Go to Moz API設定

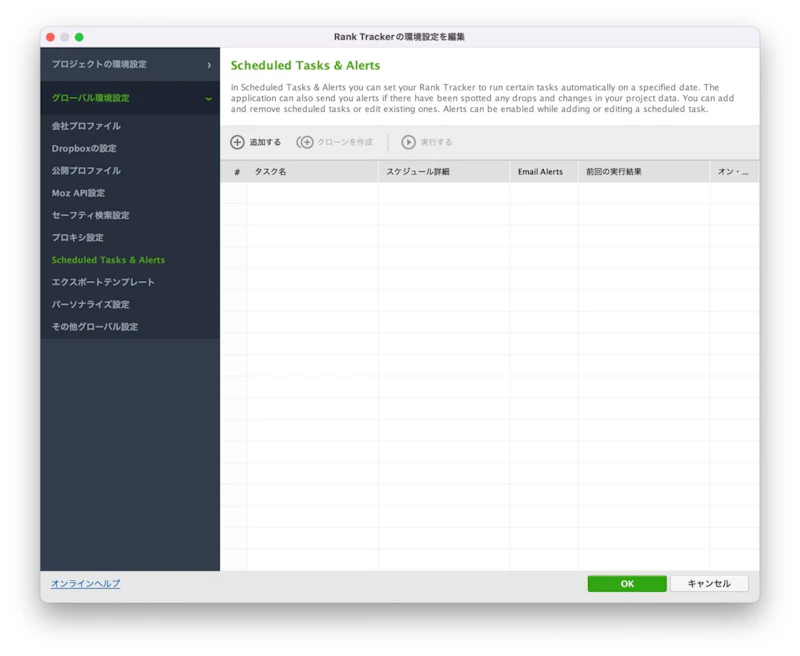(78, 193)
